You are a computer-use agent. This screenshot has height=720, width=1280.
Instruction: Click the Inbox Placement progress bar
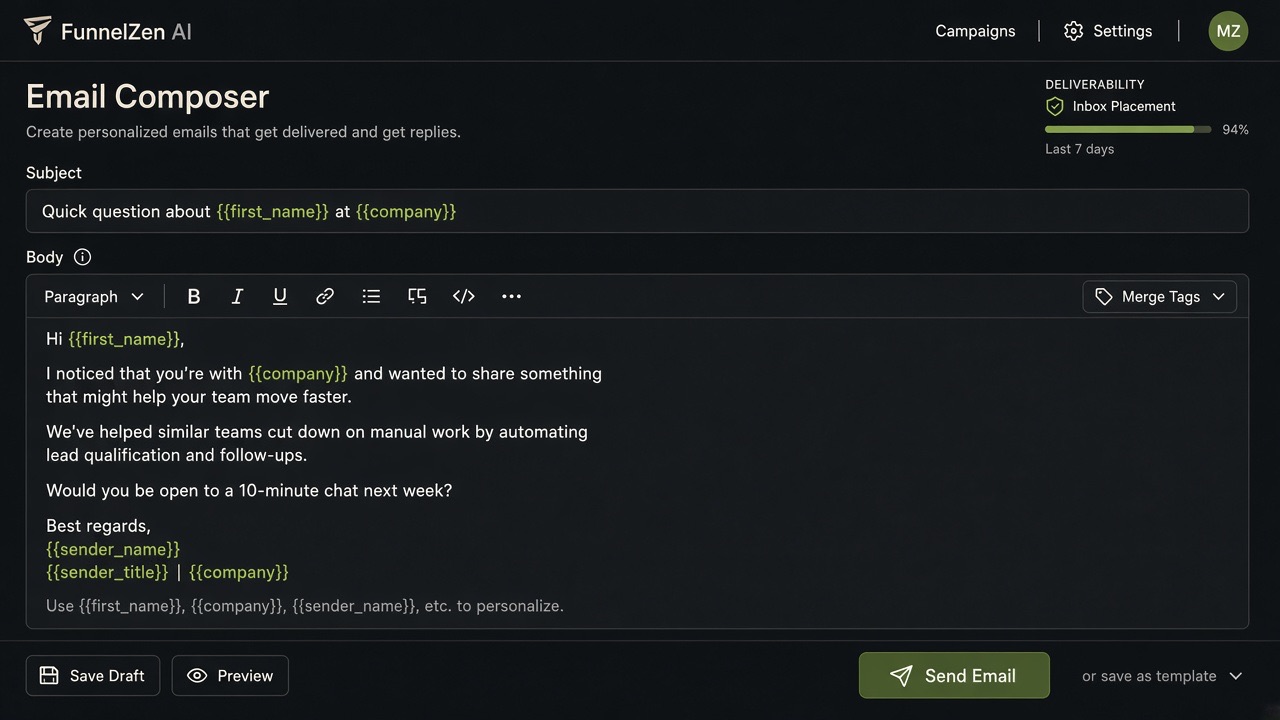click(1128, 129)
